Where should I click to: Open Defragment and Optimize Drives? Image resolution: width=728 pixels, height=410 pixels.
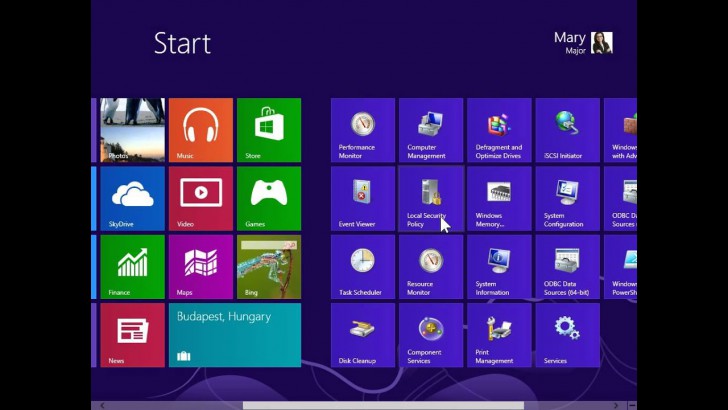pyautogui.click(x=499, y=130)
